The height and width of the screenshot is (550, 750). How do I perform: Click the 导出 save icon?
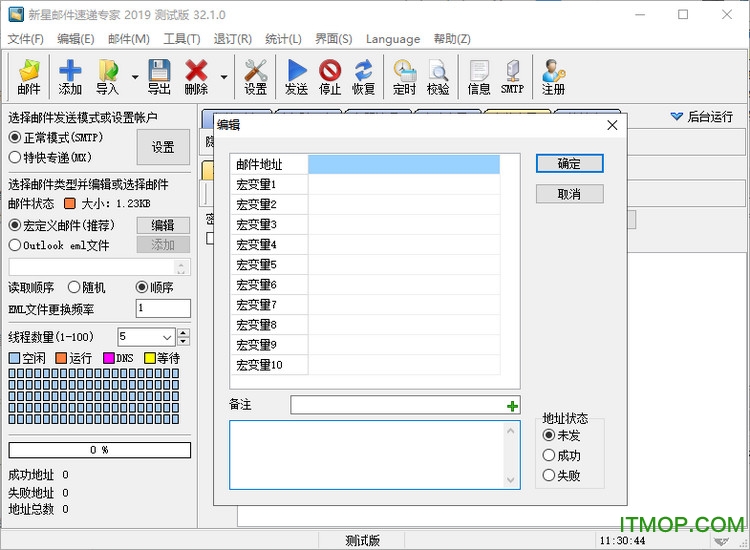click(159, 76)
